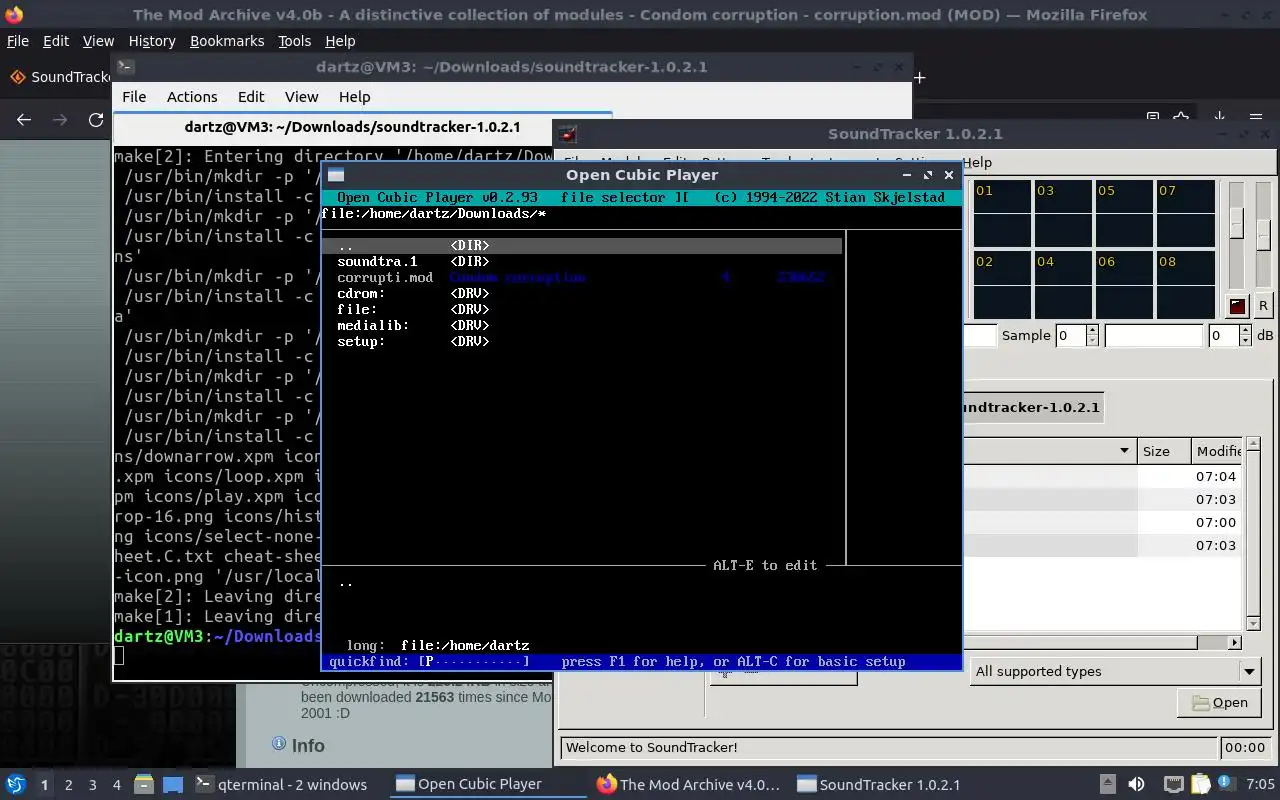Toggle scope channel 06 in SoundTracker
This screenshot has height=800, width=1280.
point(1124,285)
